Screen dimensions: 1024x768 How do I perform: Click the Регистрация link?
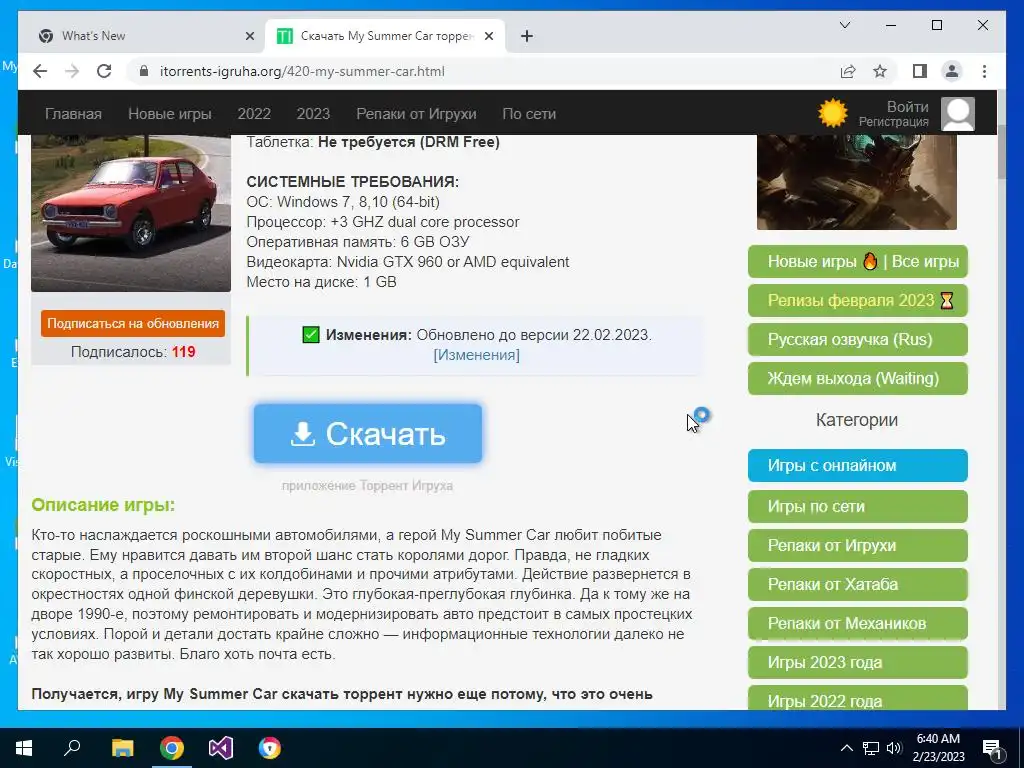point(893,122)
